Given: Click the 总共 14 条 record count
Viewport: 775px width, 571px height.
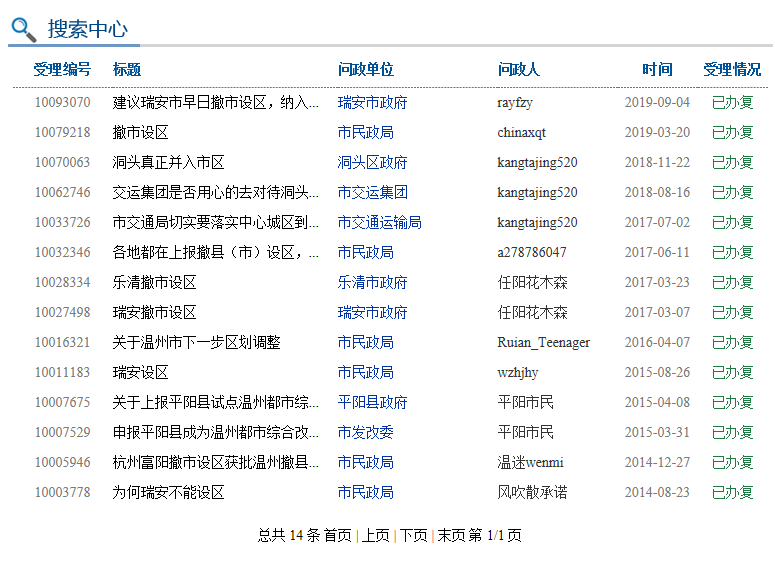Looking at the screenshot, I should (x=289, y=535).
